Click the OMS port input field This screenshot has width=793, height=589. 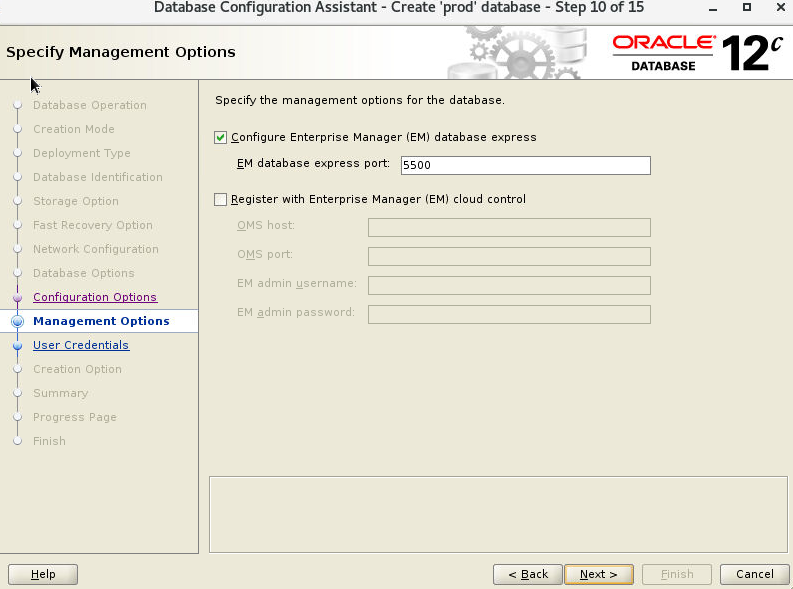(509, 256)
